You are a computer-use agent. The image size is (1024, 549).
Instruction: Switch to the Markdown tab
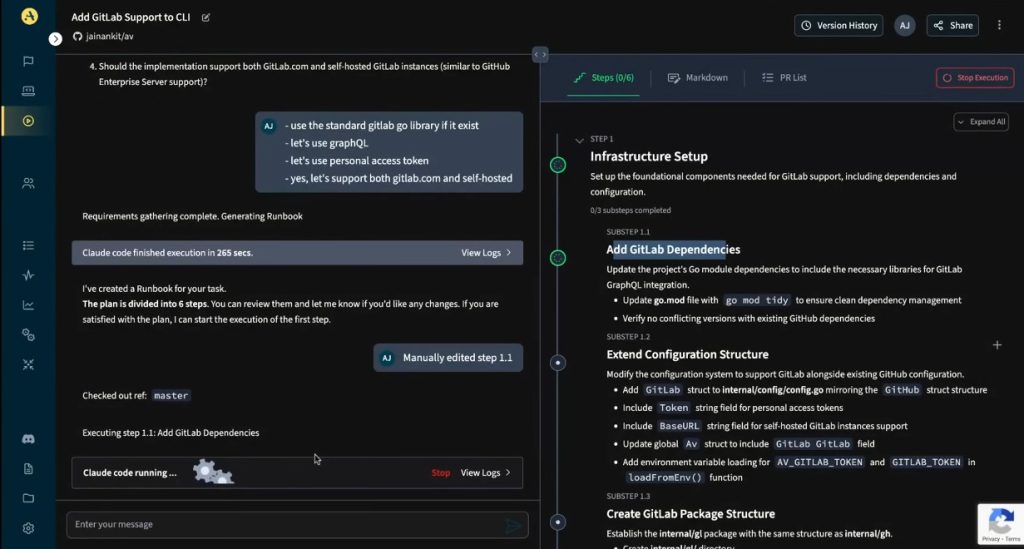pos(698,78)
